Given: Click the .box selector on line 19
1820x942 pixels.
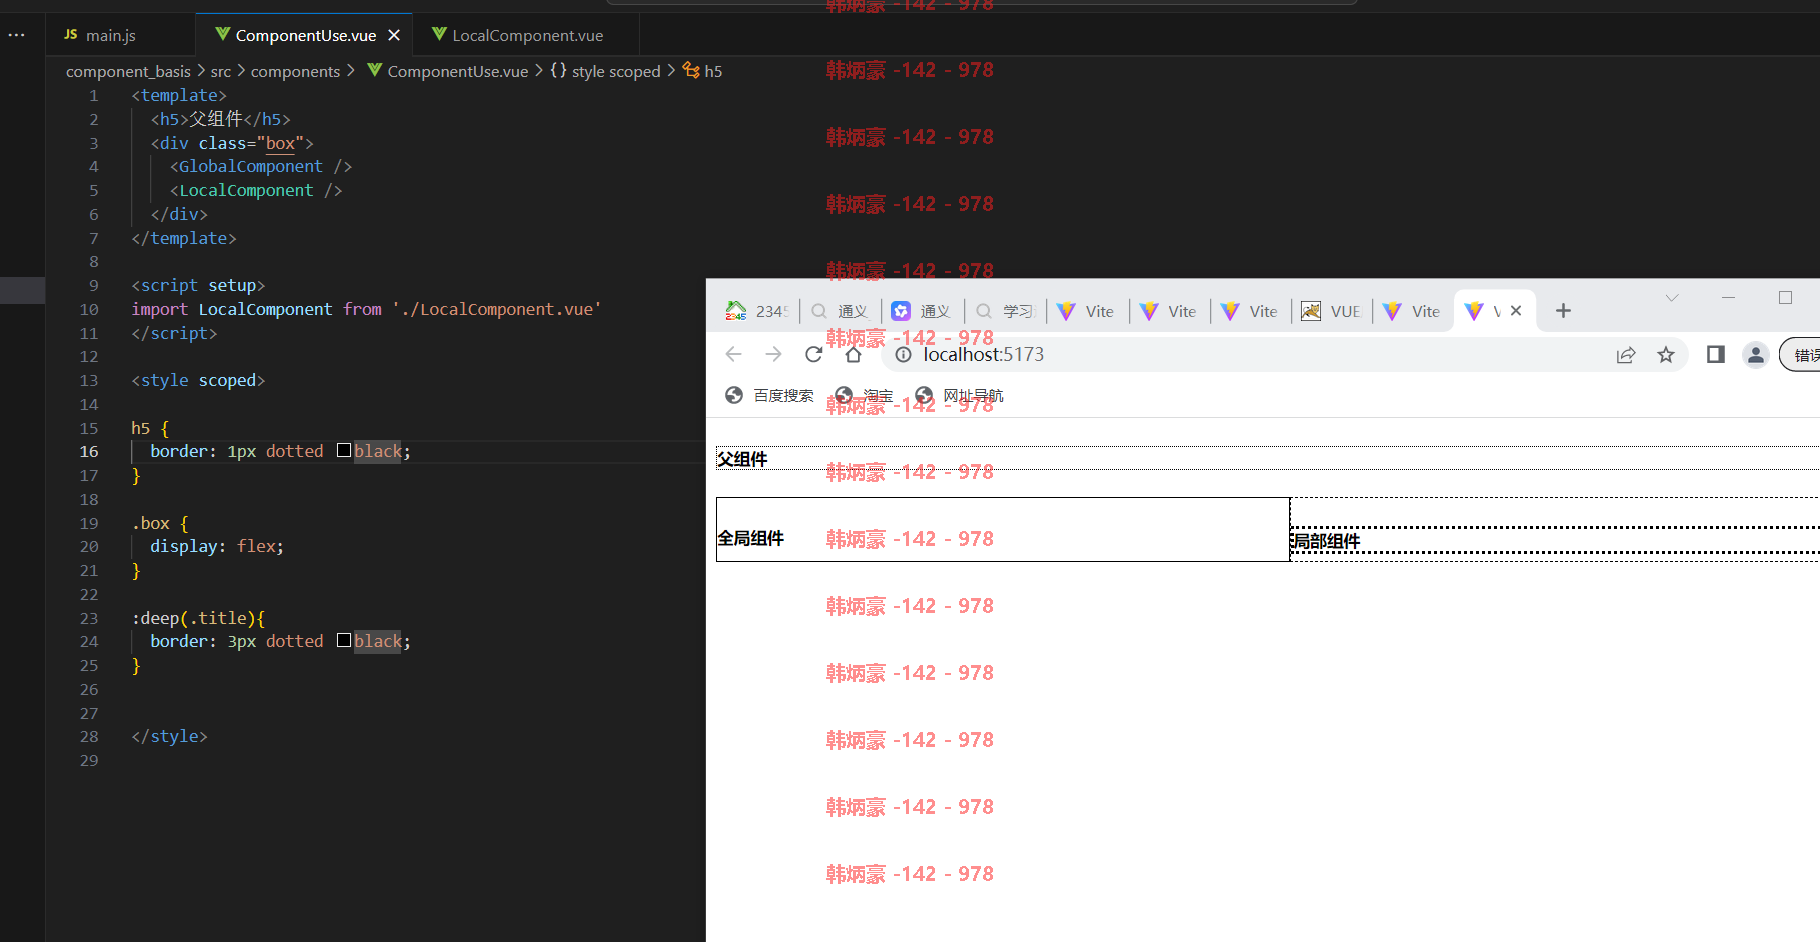Looking at the screenshot, I should [159, 523].
